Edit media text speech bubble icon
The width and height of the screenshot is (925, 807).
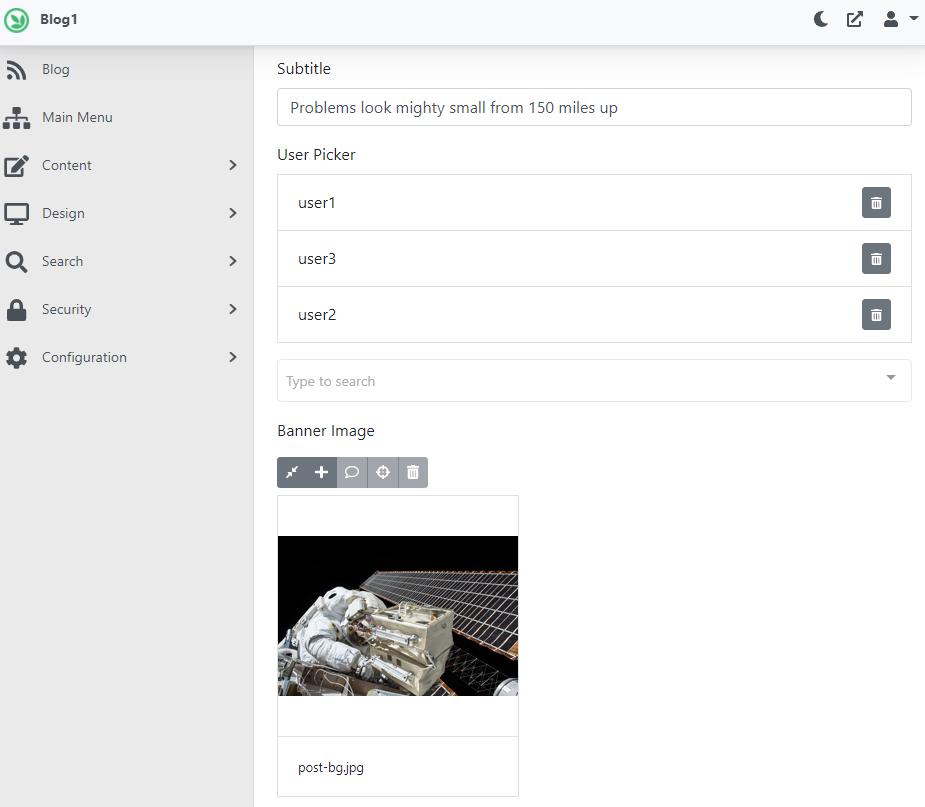click(352, 473)
